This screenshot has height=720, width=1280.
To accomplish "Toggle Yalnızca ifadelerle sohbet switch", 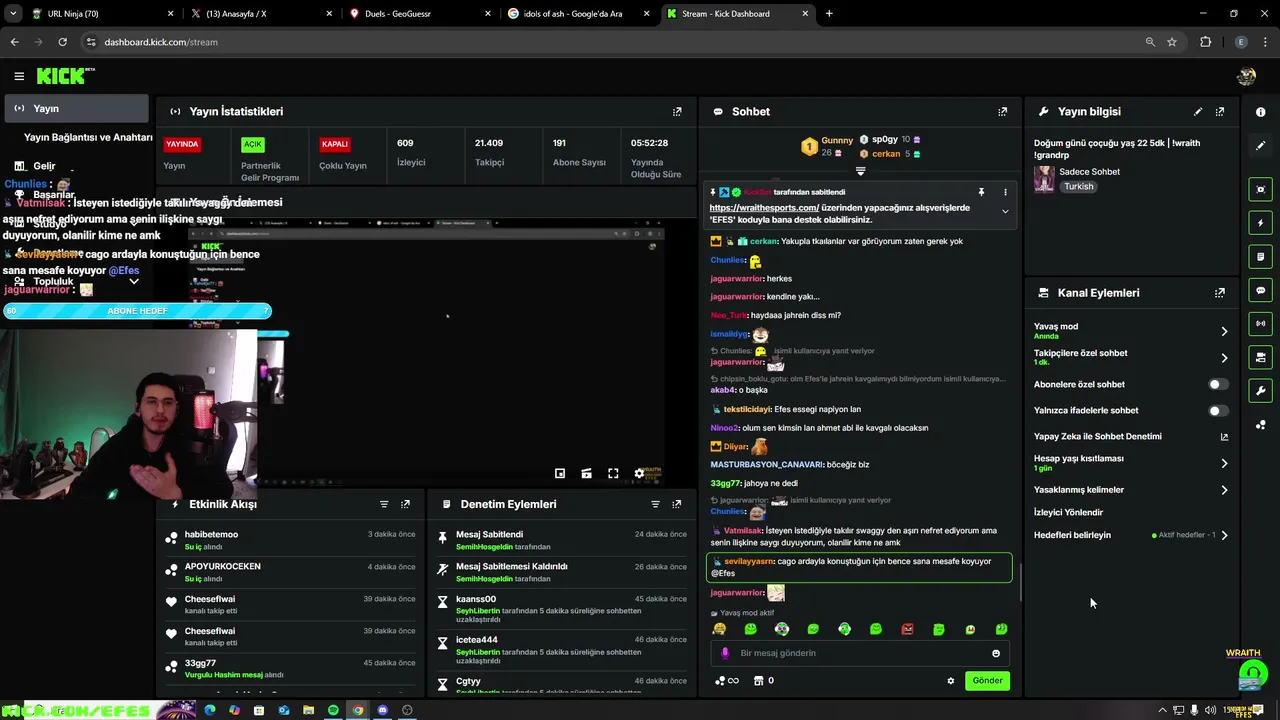I will 1217,410.
